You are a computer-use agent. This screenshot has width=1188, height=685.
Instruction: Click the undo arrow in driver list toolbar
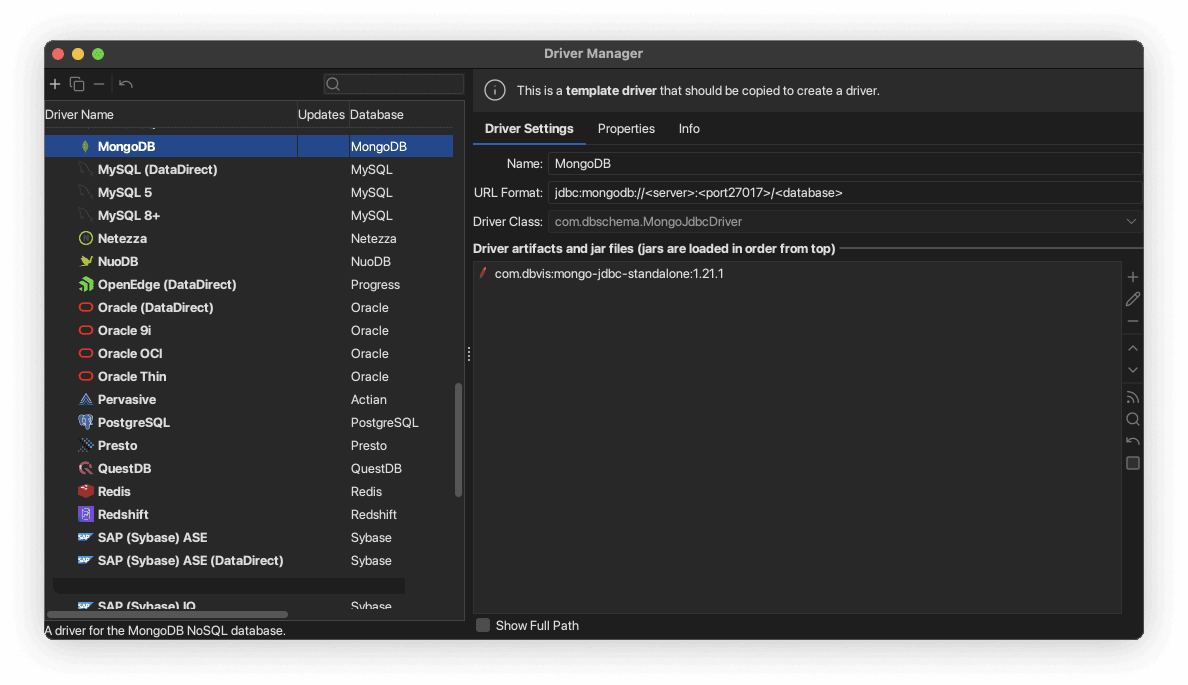click(125, 84)
